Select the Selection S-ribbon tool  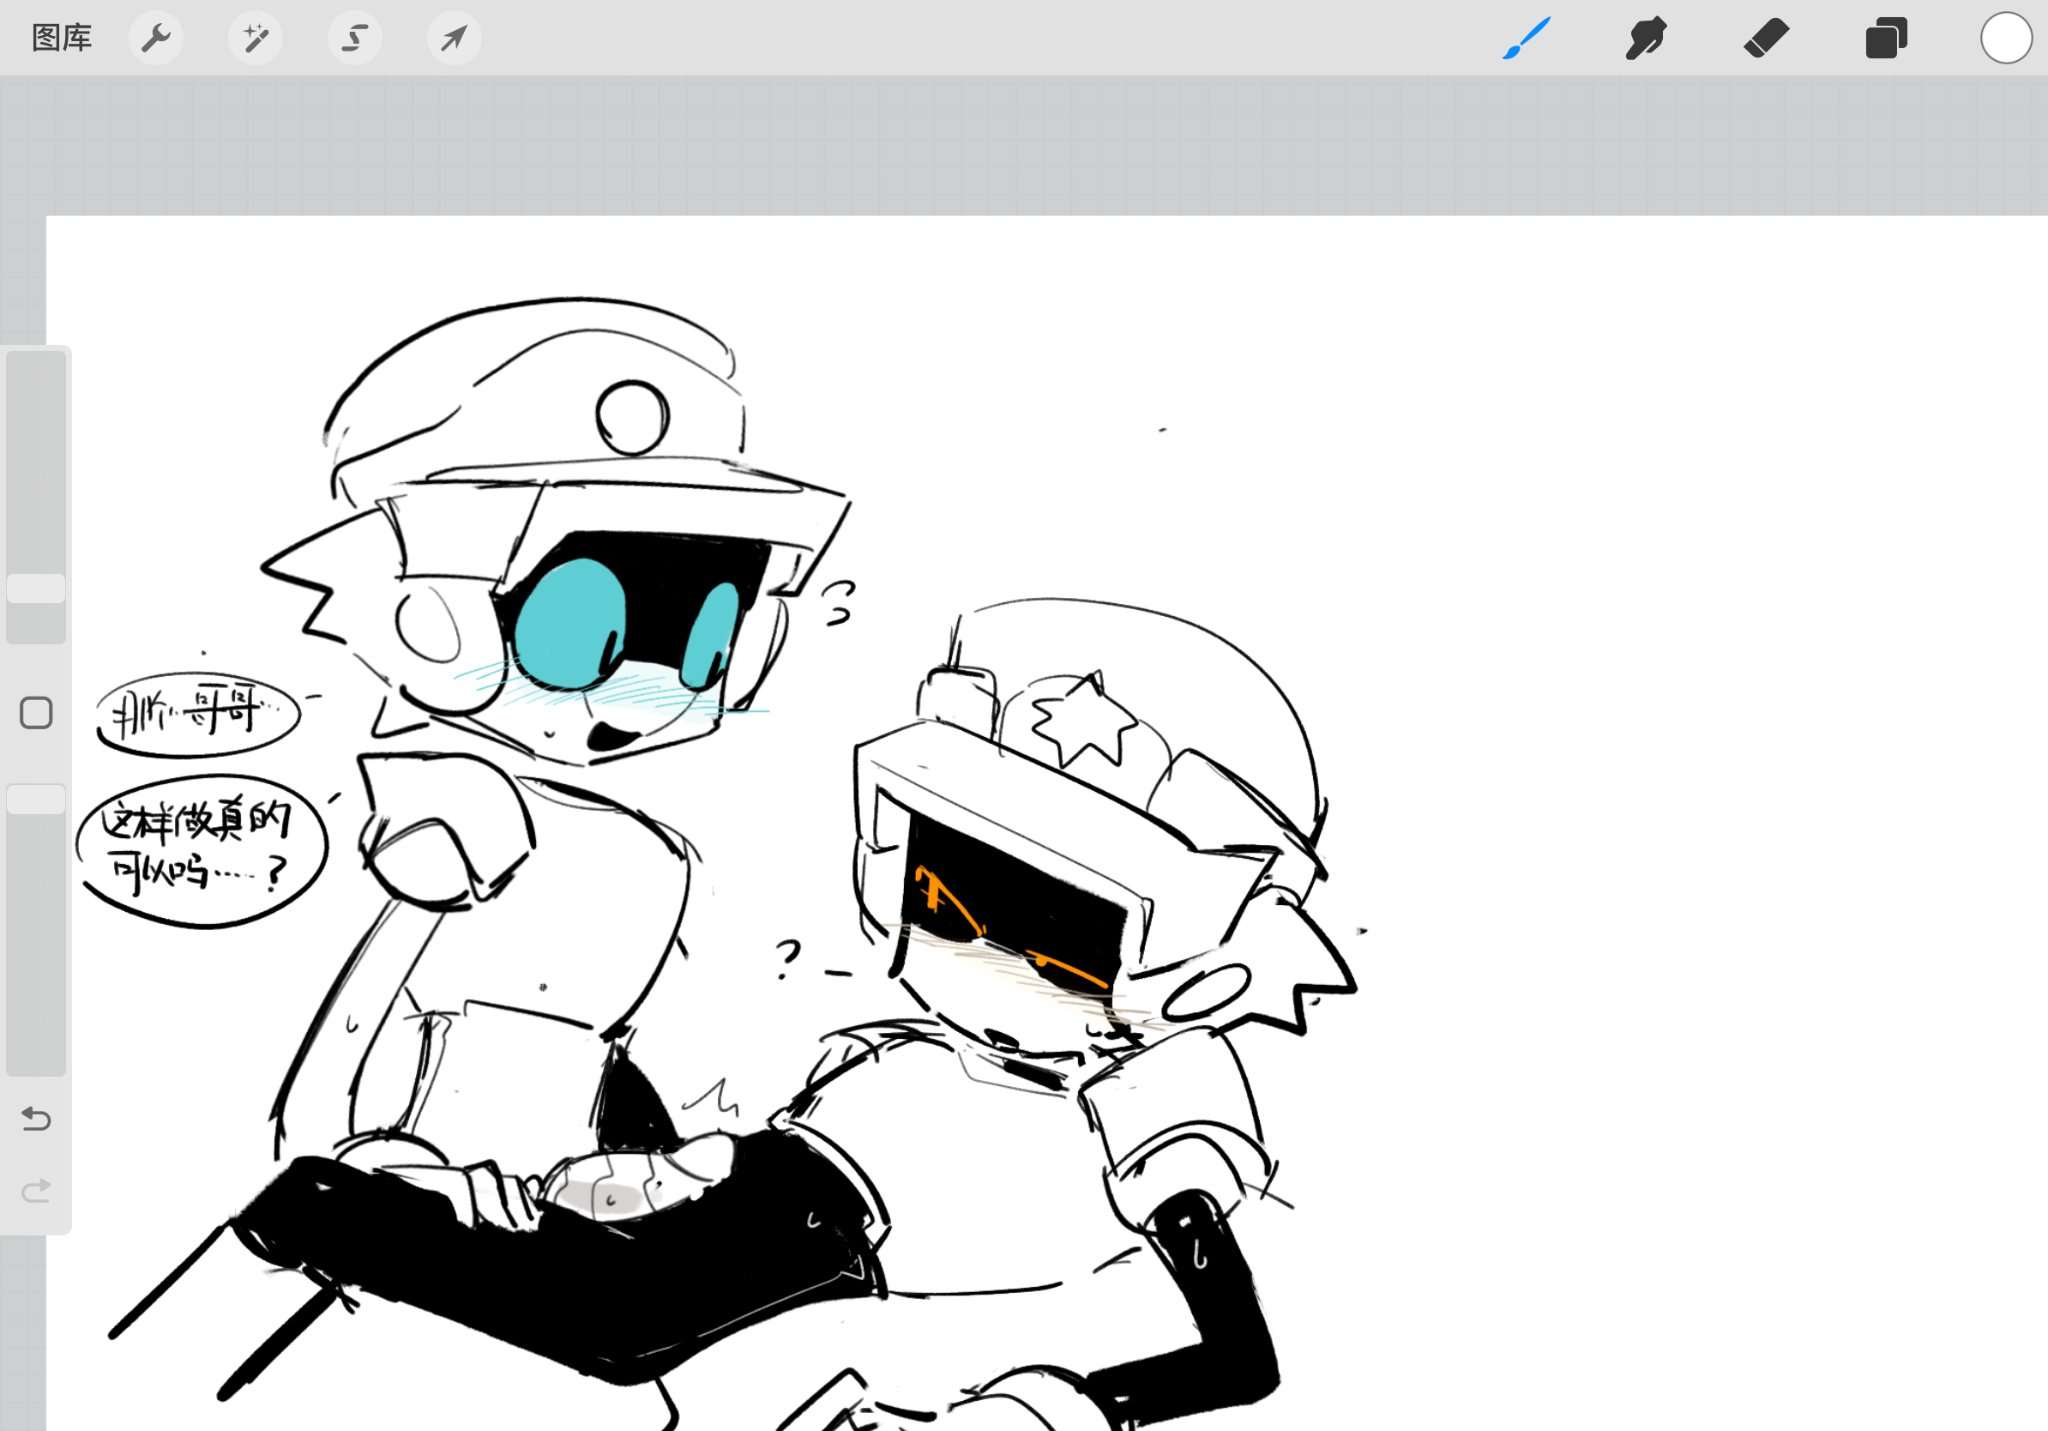tap(355, 38)
